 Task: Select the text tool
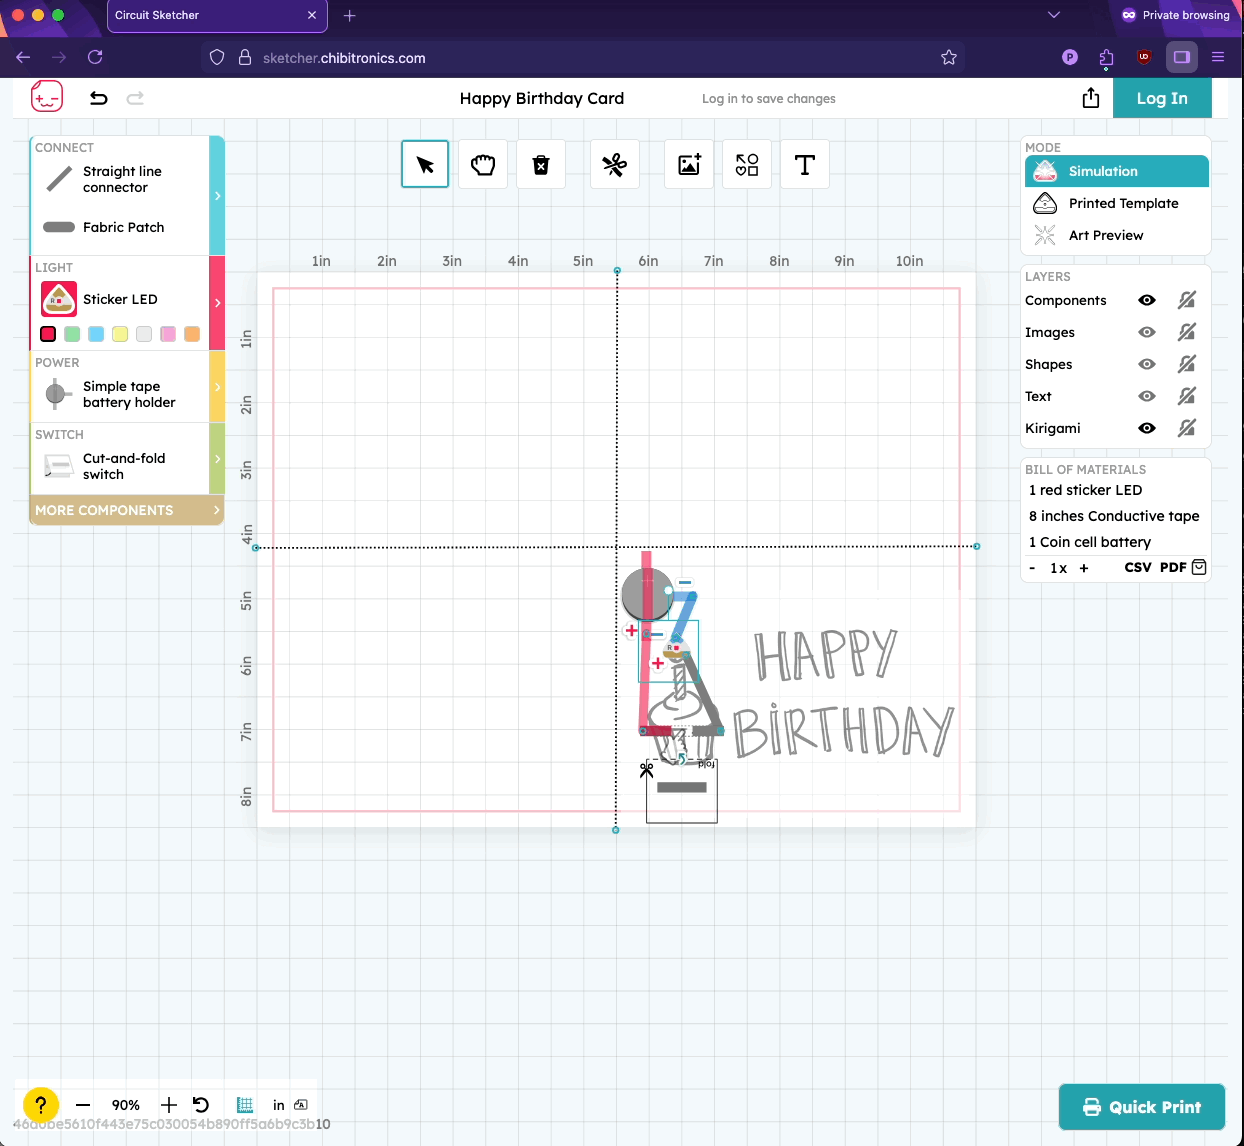point(805,165)
